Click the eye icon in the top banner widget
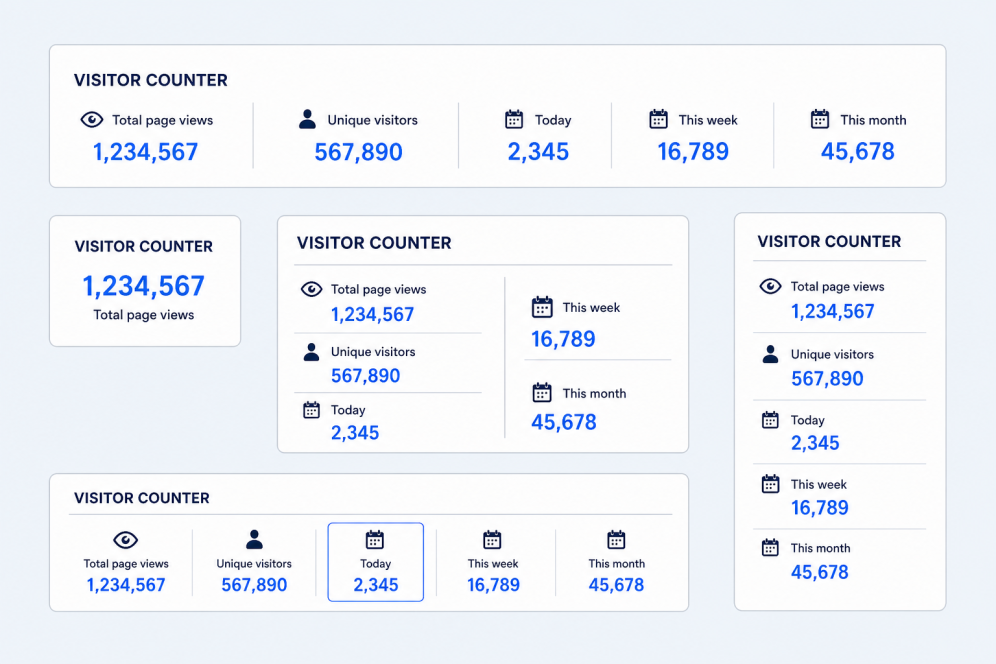 point(92,119)
